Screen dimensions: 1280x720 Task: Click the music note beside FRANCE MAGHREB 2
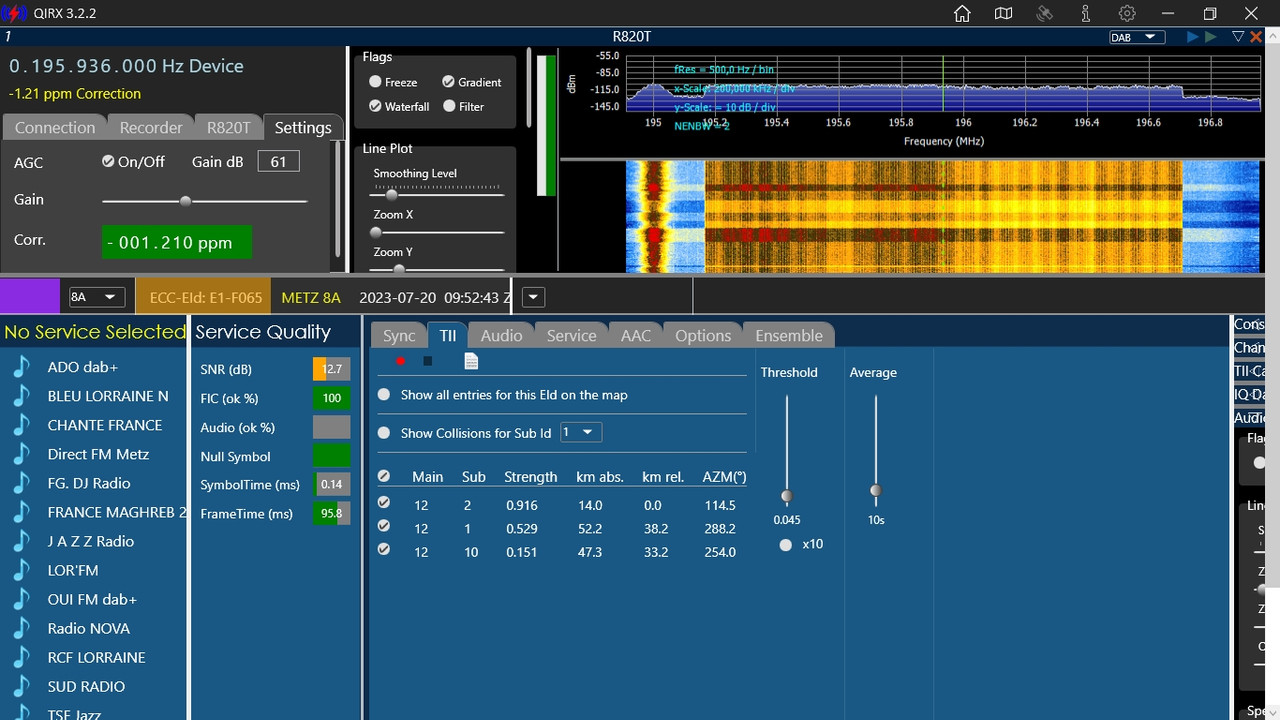(21, 512)
